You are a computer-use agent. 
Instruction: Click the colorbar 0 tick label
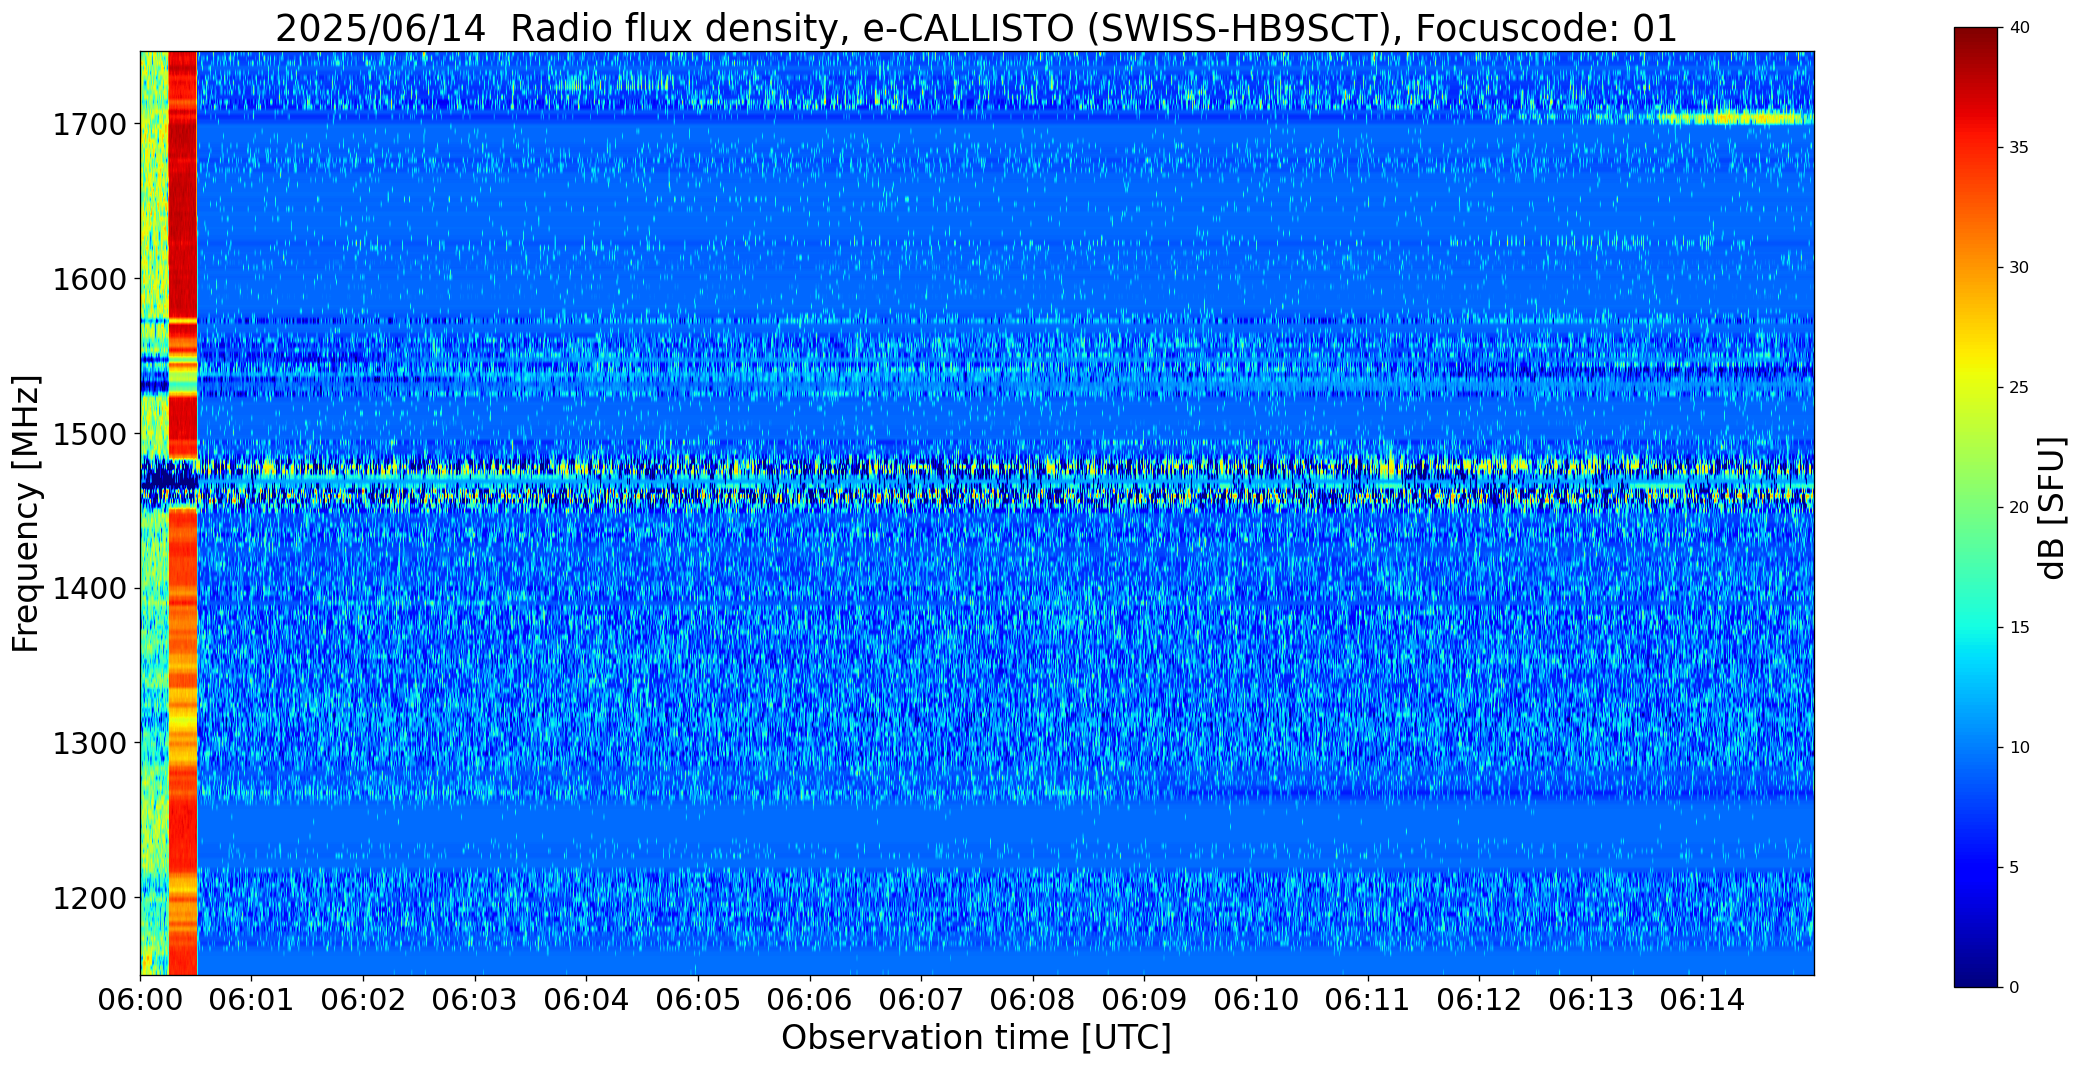[2014, 988]
